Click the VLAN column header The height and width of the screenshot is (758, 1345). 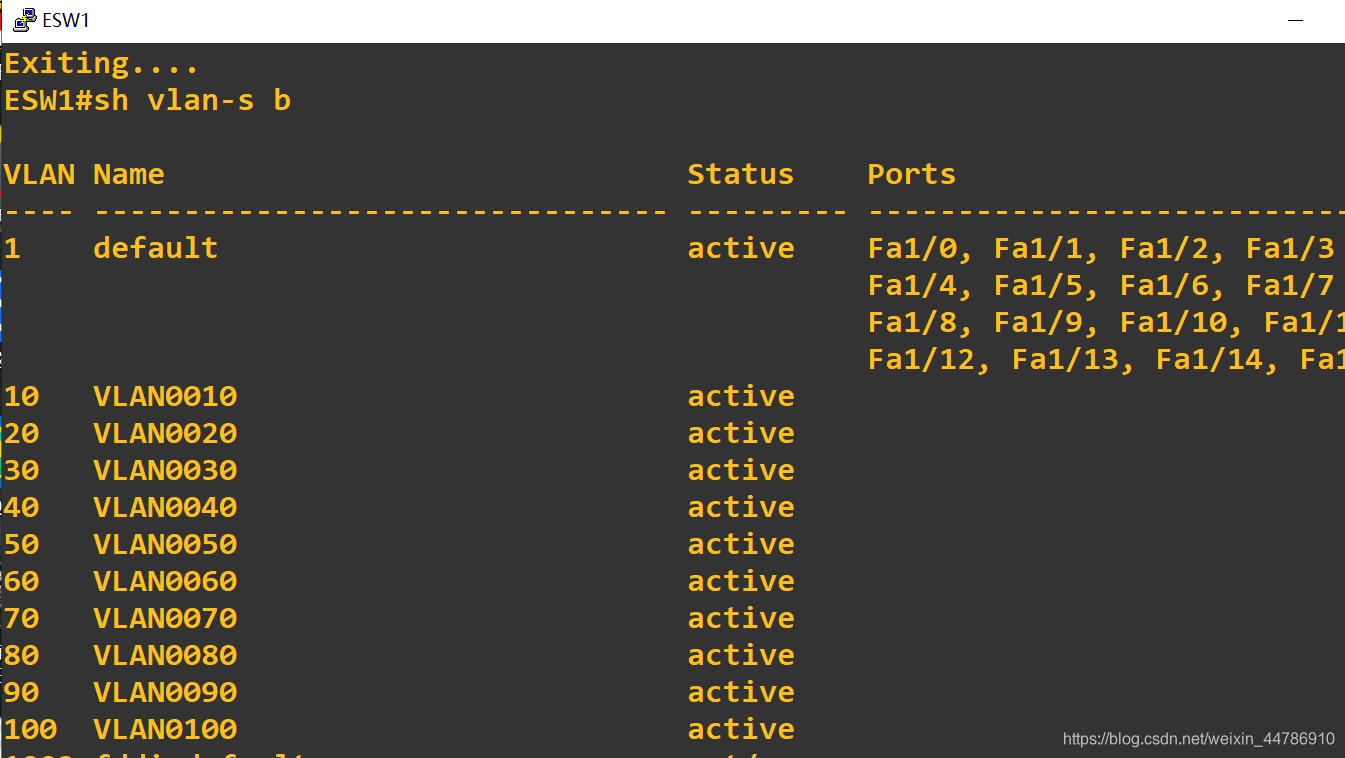[x=39, y=174]
